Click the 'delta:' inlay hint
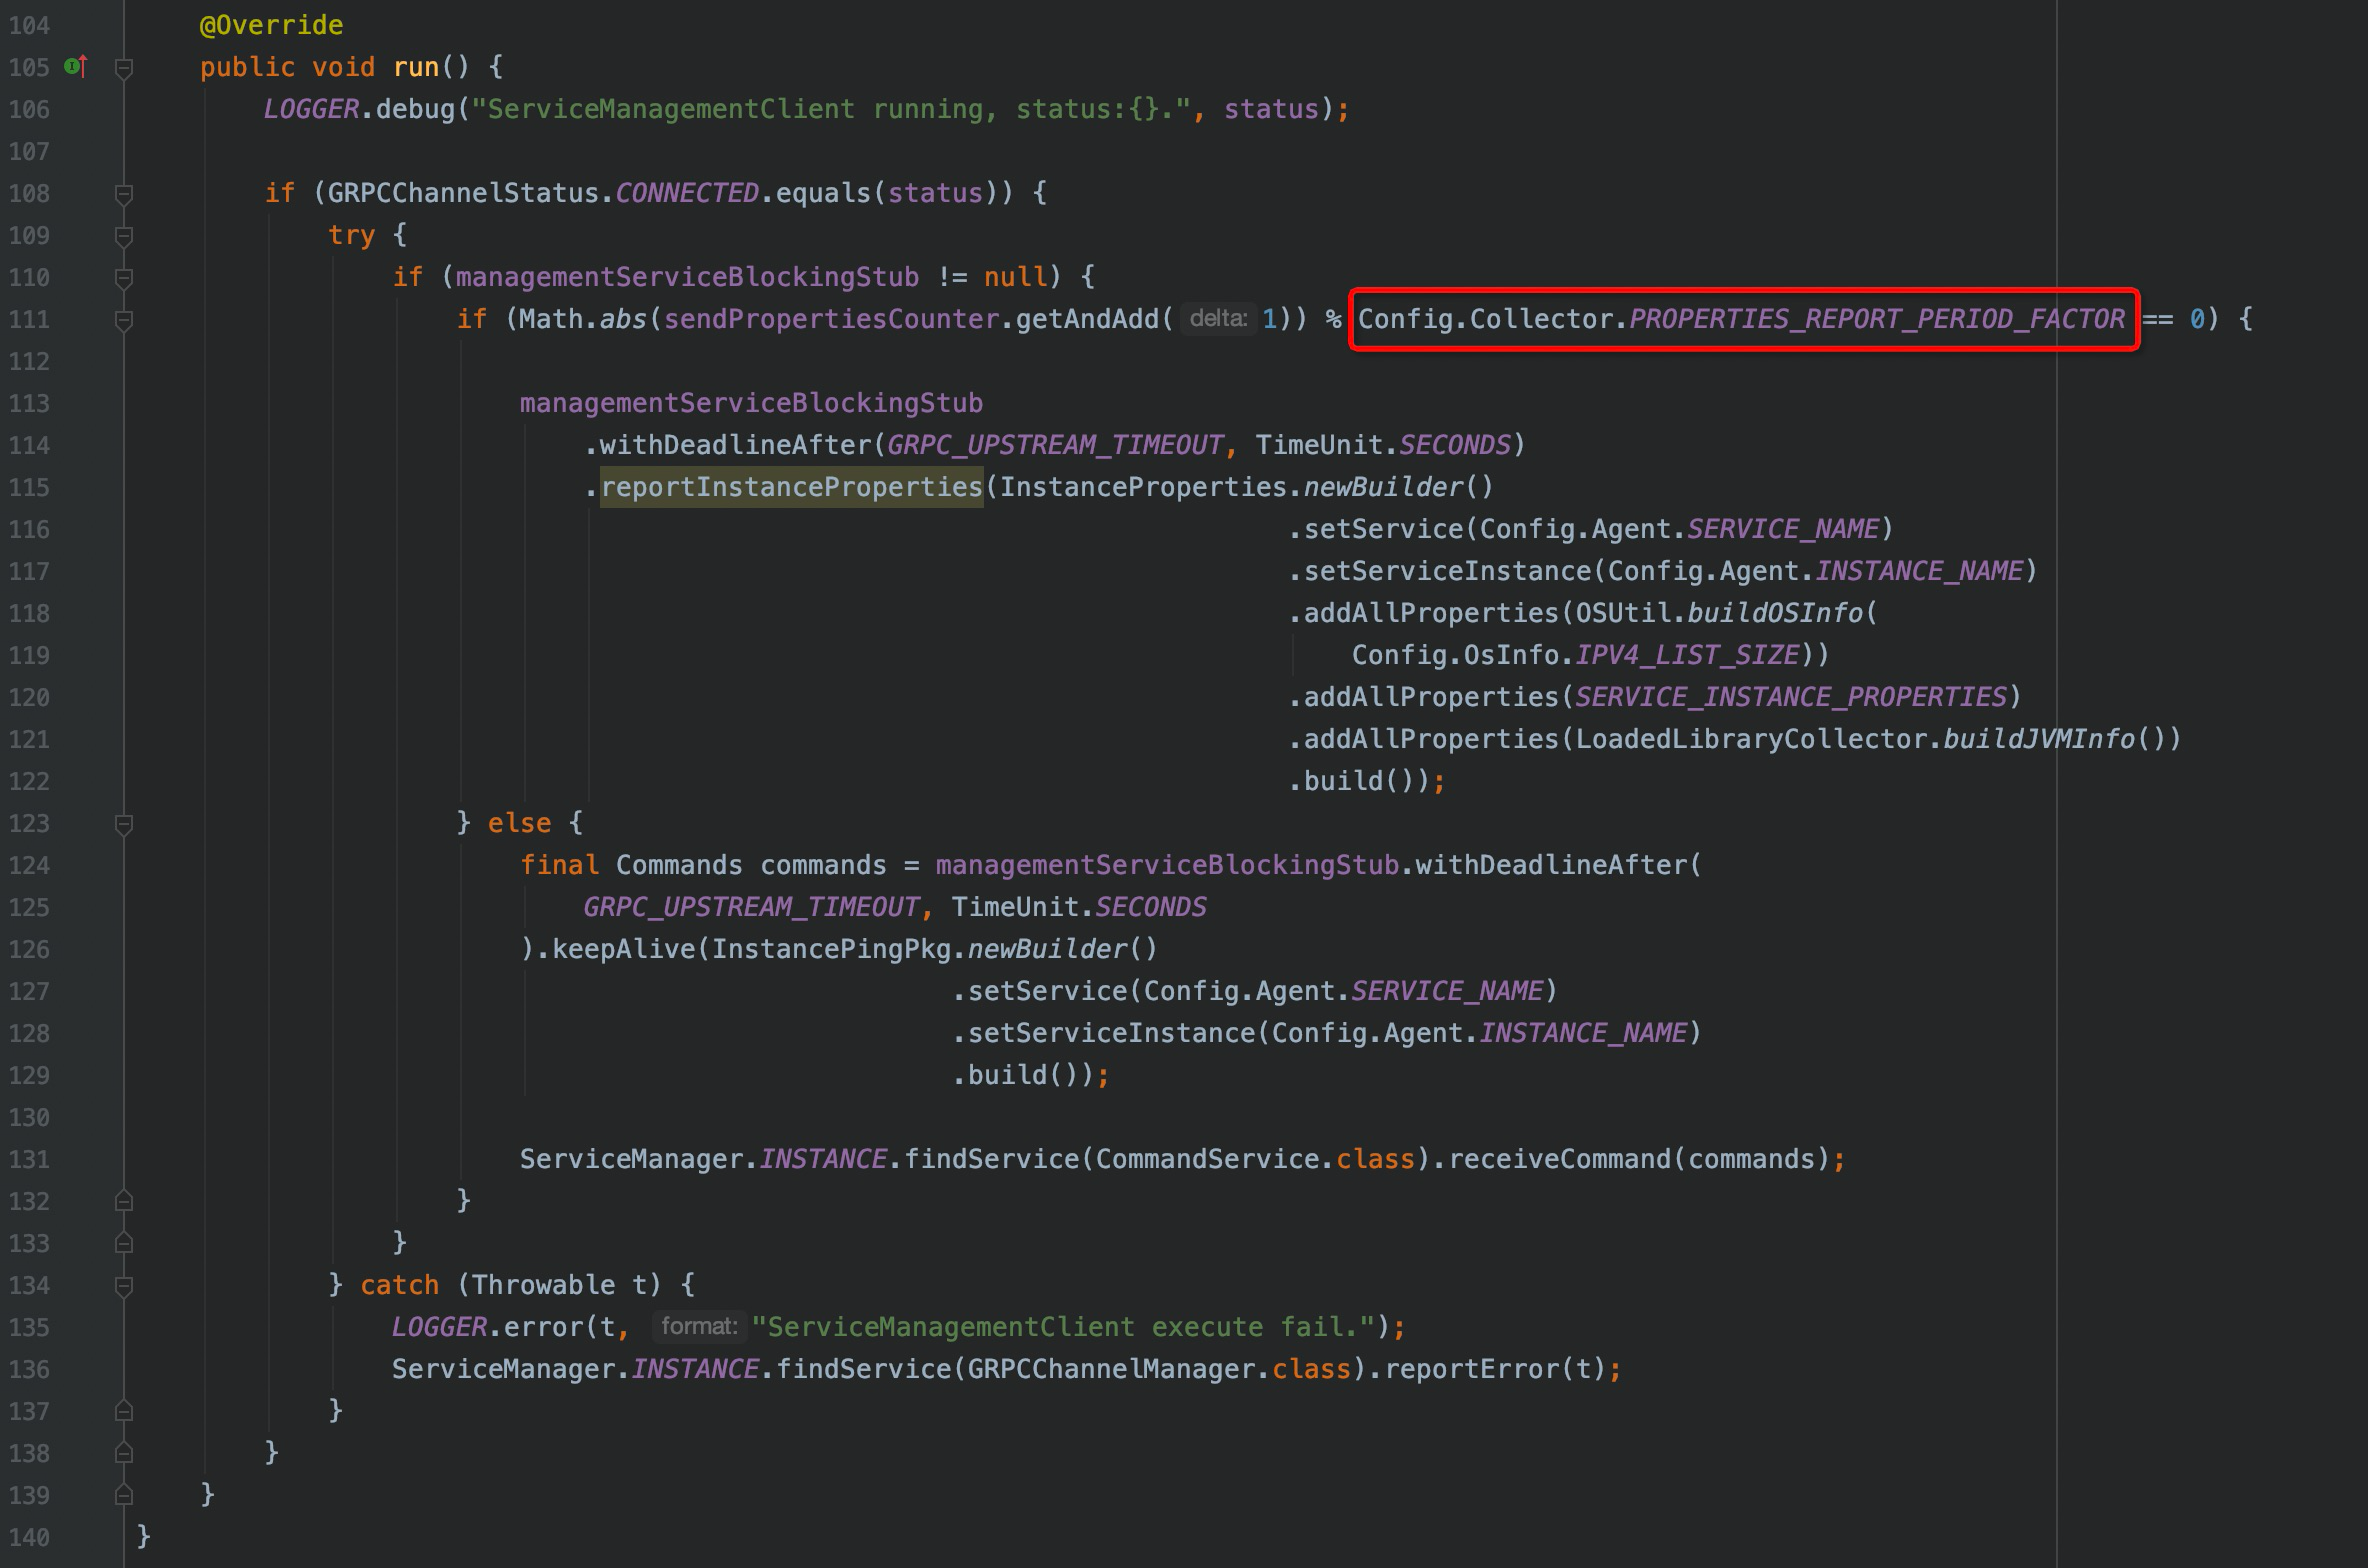This screenshot has height=1568, width=2368. 1218,319
